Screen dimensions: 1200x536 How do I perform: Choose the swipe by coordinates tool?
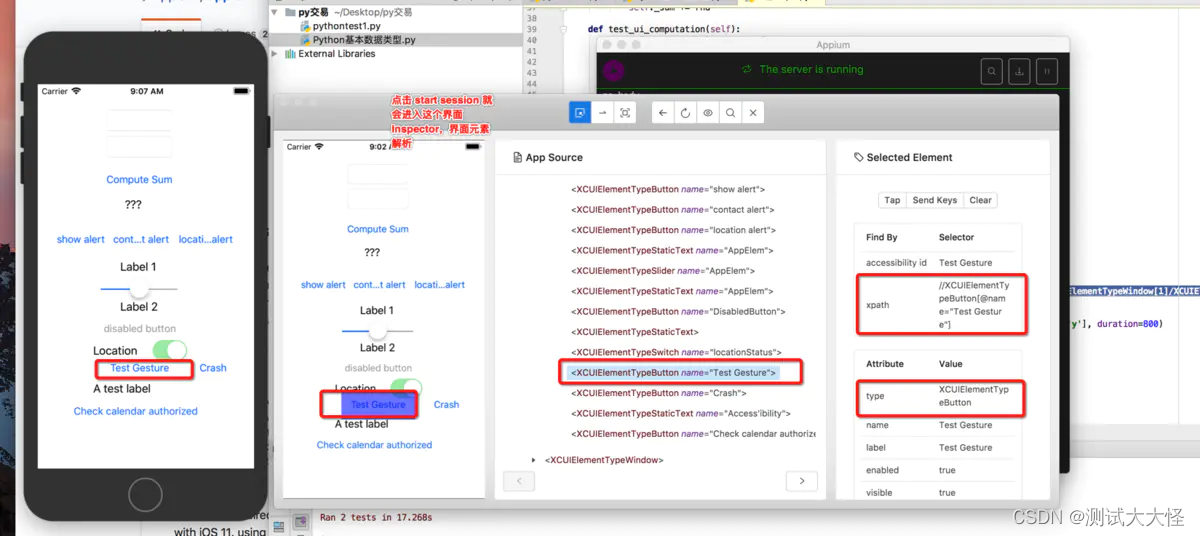click(x=603, y=113)
